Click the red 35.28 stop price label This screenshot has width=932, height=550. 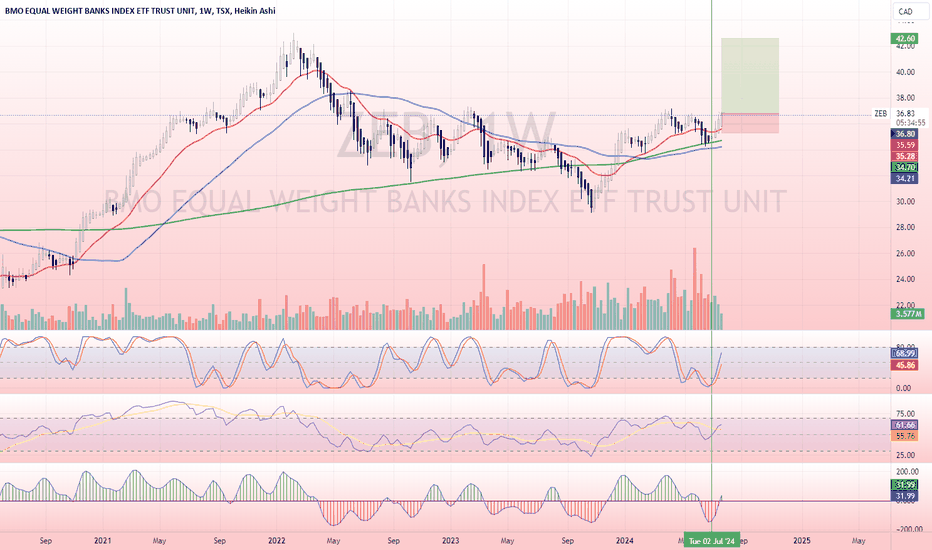coord(905,156)
